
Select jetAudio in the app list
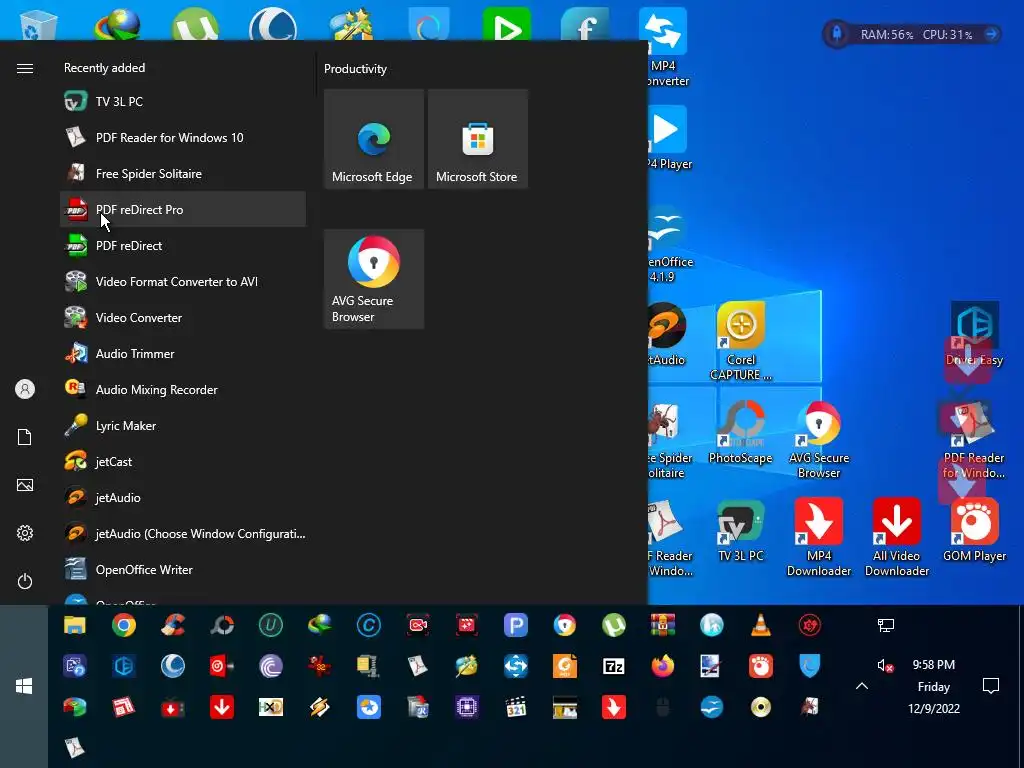183,498
